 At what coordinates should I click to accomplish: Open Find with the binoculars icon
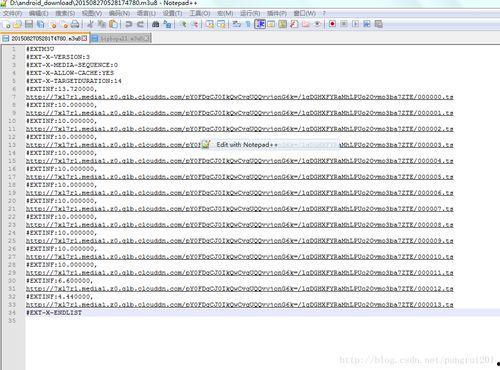155,24
